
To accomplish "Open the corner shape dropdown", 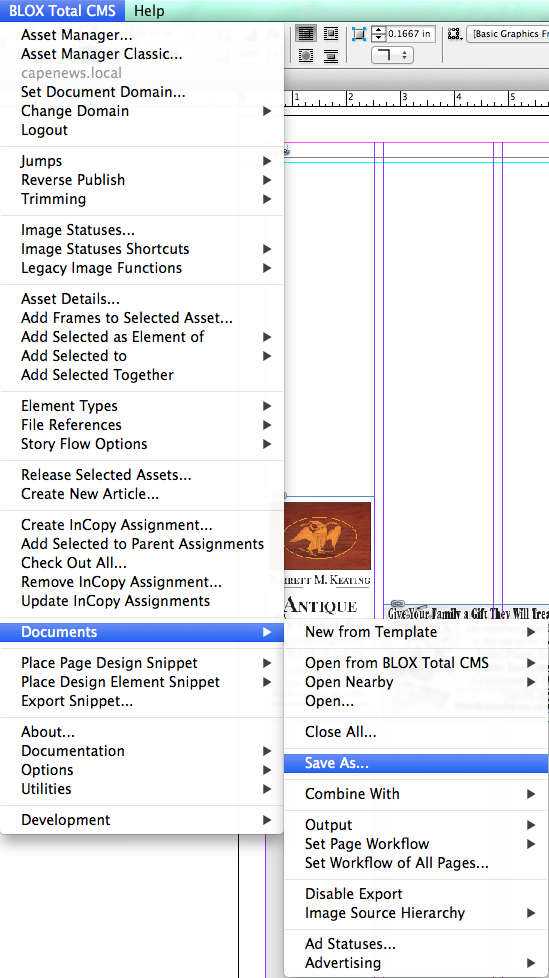I will click(392, 55).
